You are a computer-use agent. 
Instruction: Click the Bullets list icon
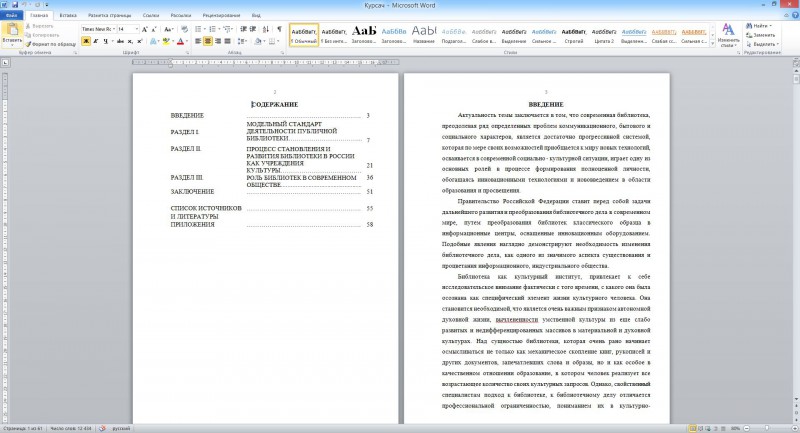pos(198,30)
